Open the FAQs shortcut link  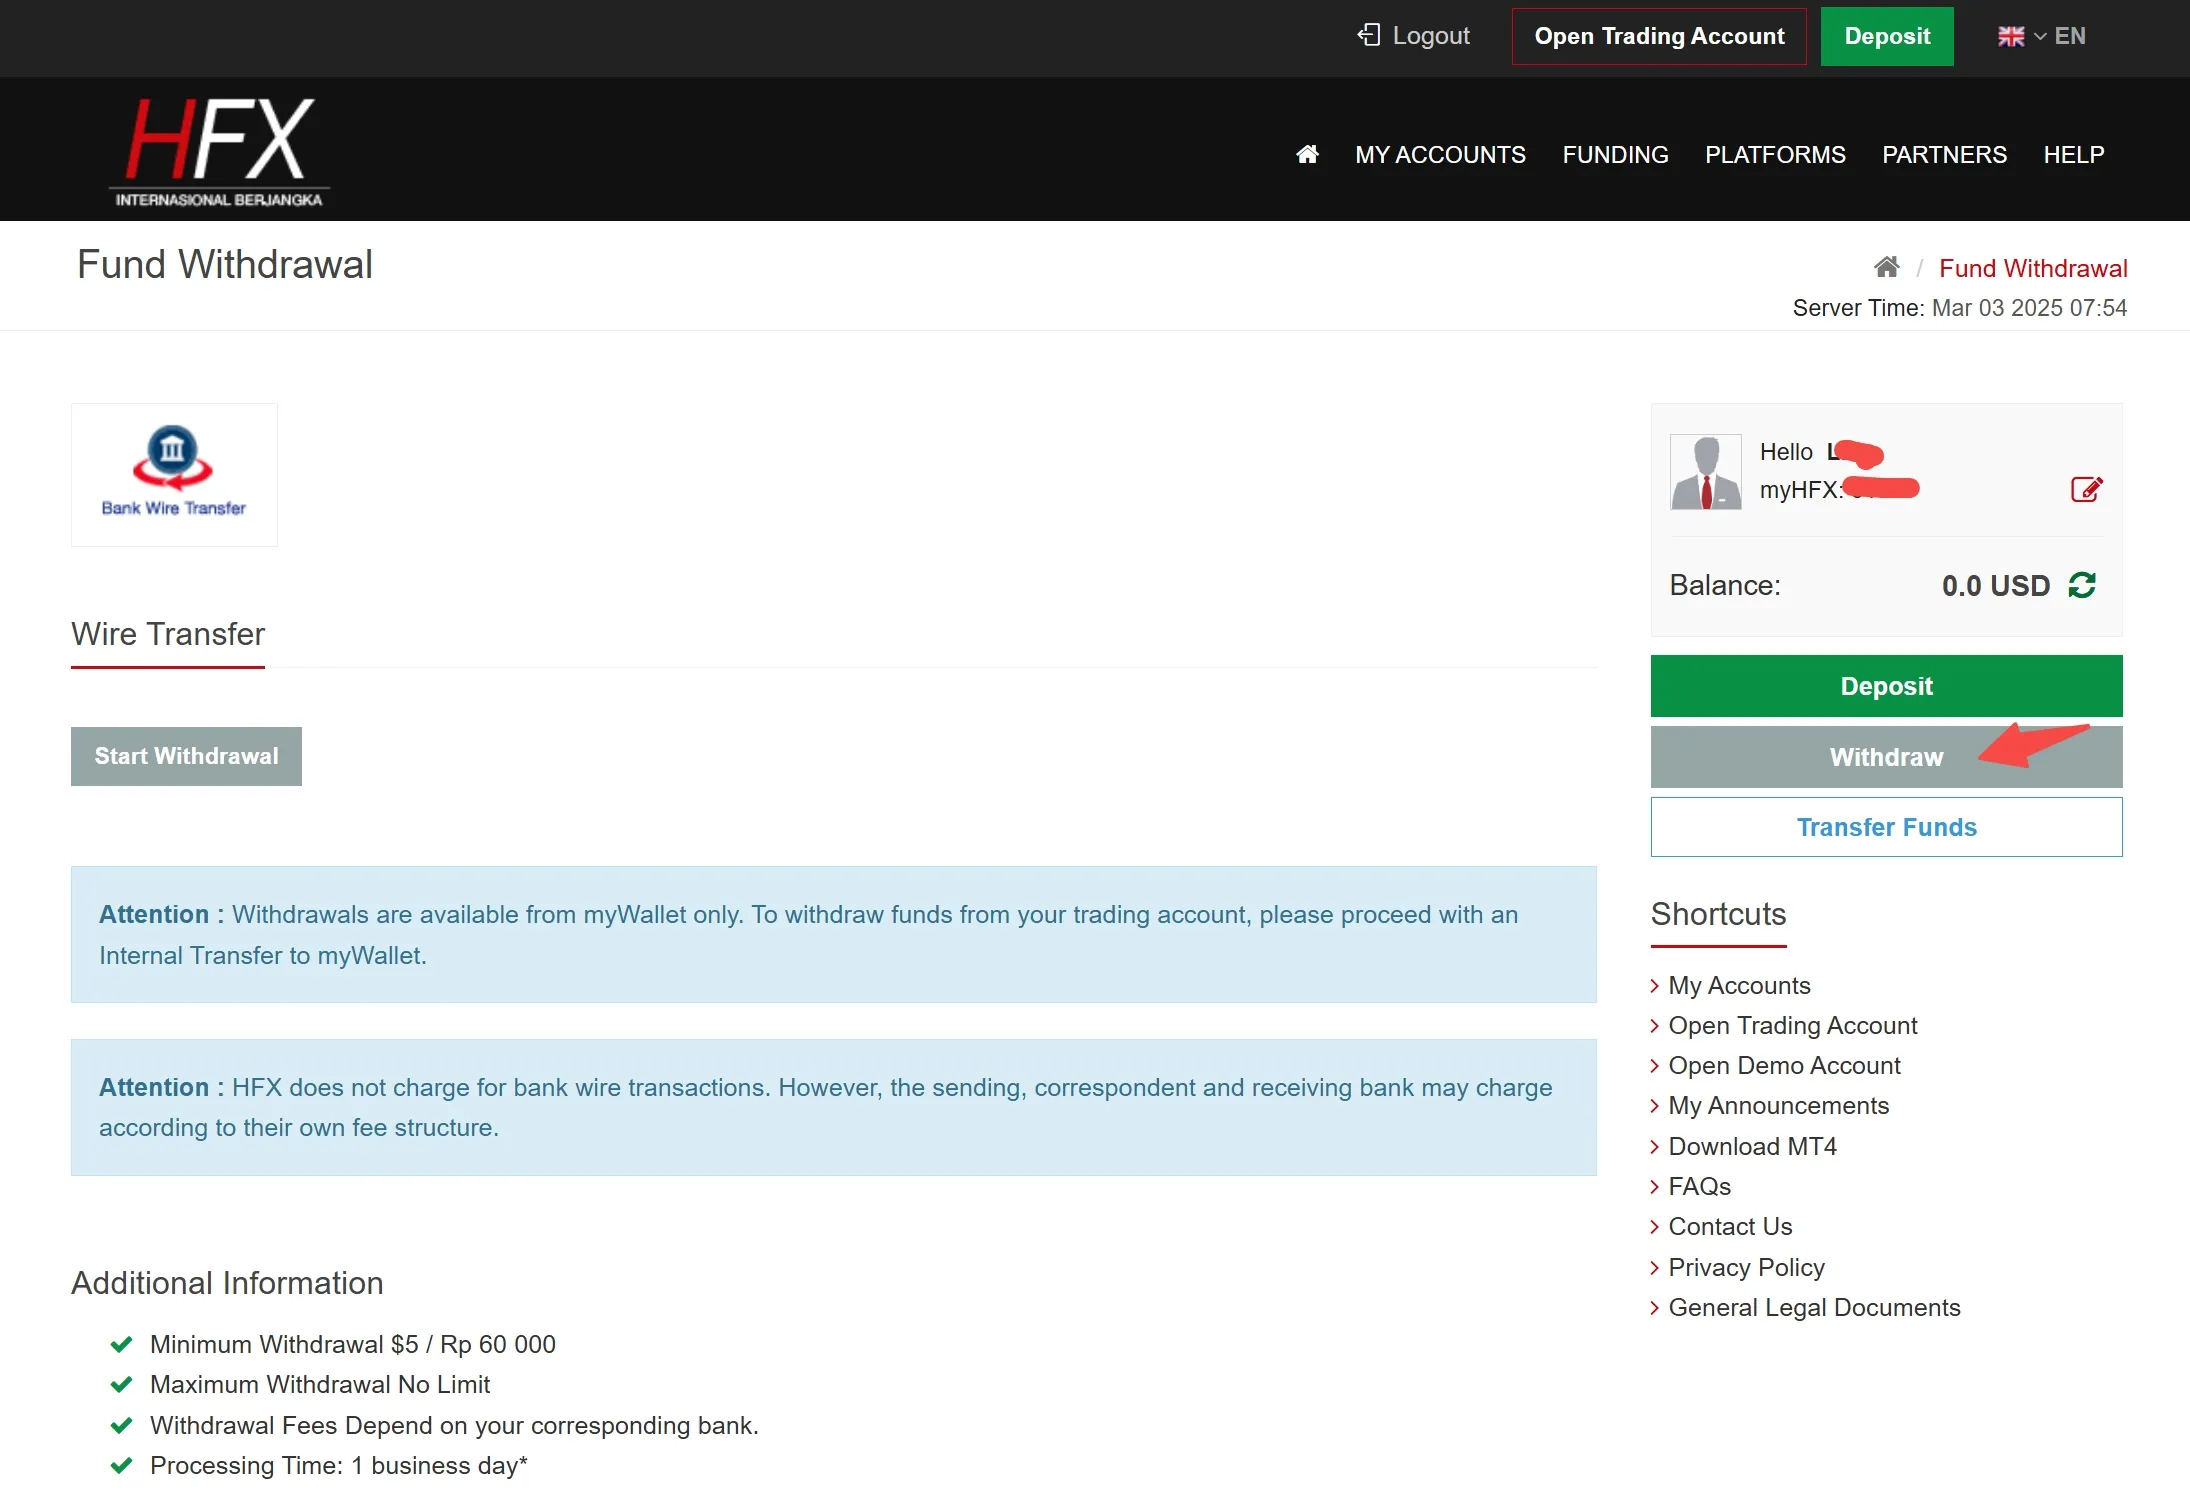[x=1699, y=1187]
